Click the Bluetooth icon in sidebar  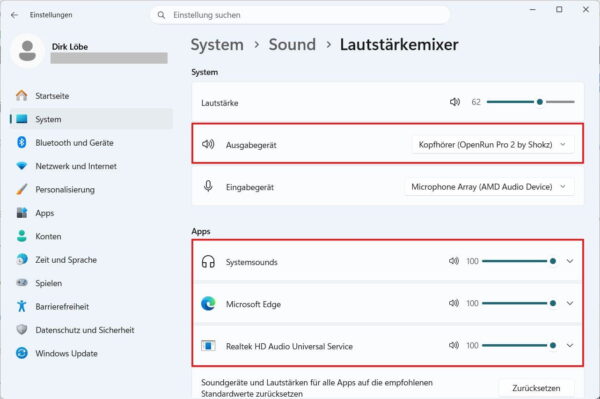click(x=22, y=142)
